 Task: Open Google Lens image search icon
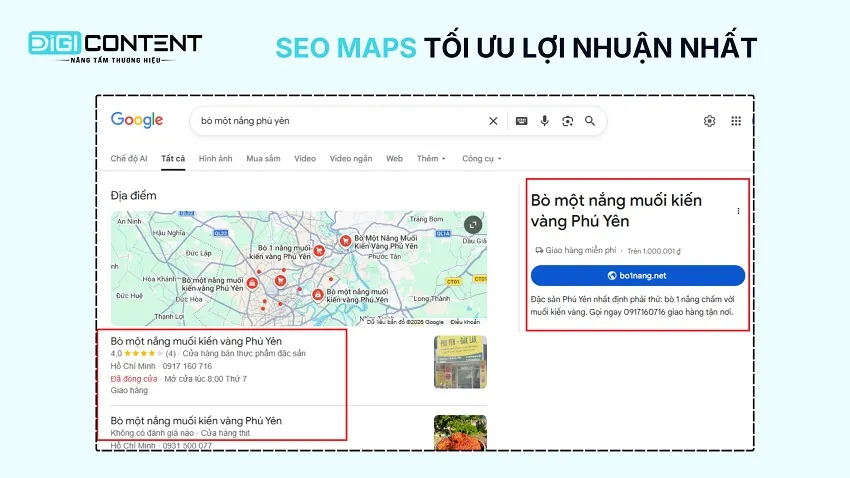[568, 121]
